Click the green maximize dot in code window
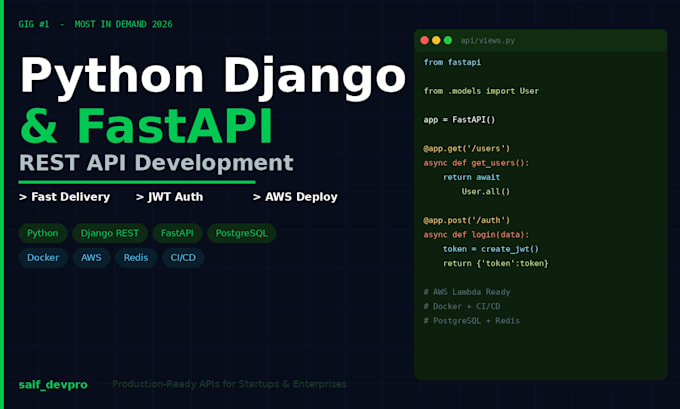This screenshot has width=680, height=409. click(448, 40)
